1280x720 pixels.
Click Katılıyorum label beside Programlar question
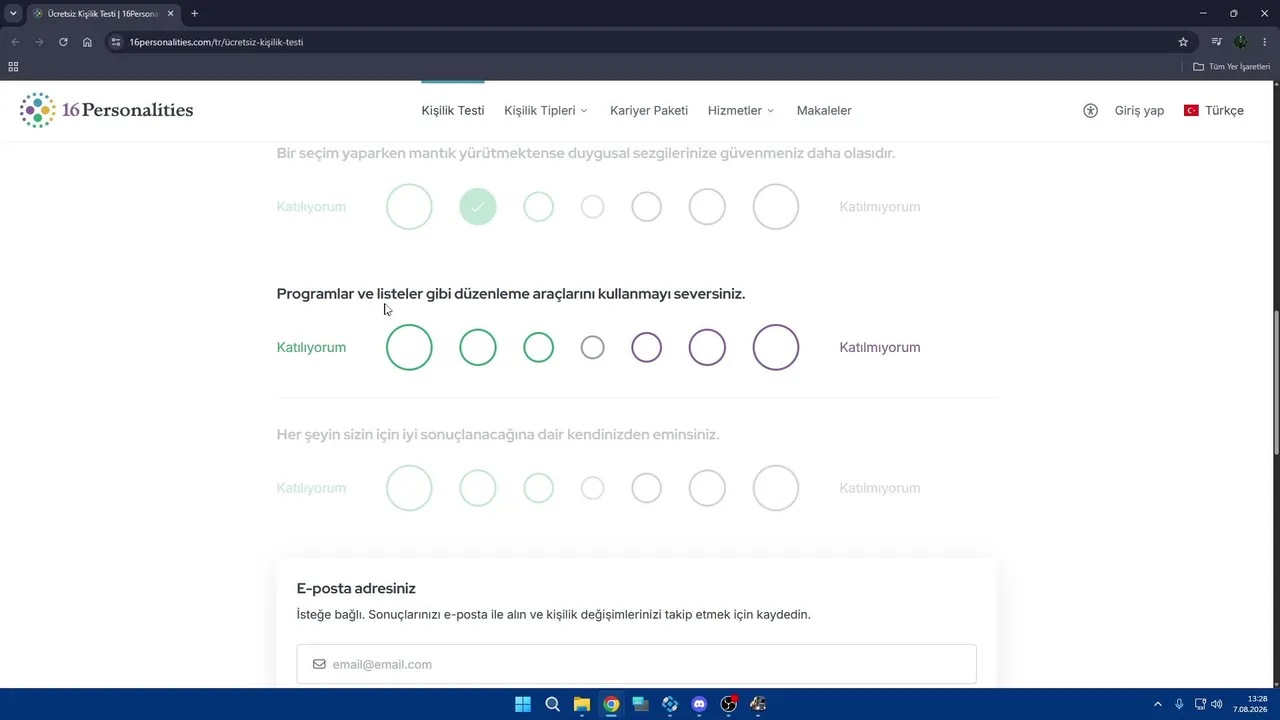click(311, 348)
